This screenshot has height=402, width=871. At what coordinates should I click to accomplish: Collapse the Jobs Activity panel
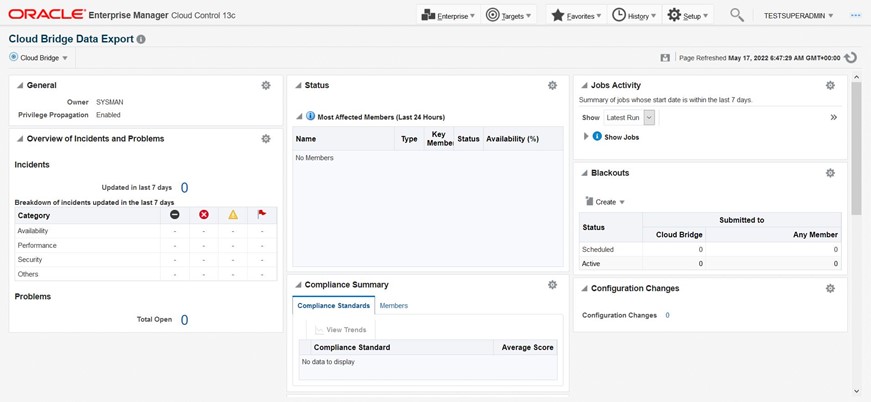584,86
